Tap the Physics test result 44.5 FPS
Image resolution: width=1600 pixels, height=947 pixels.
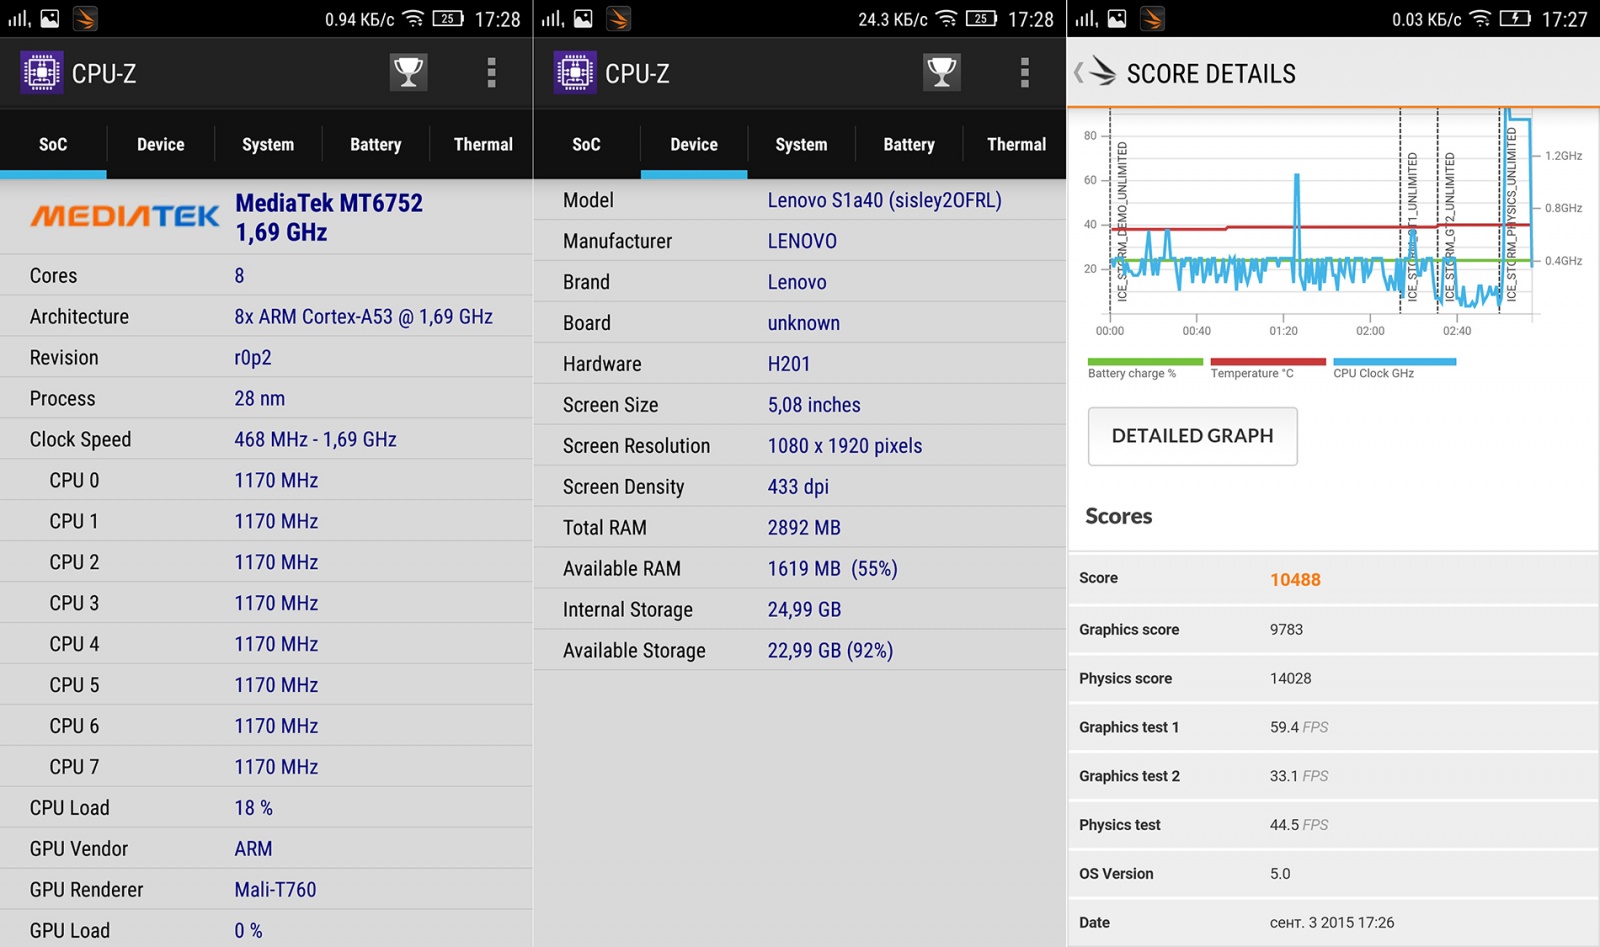[1299, 825]
